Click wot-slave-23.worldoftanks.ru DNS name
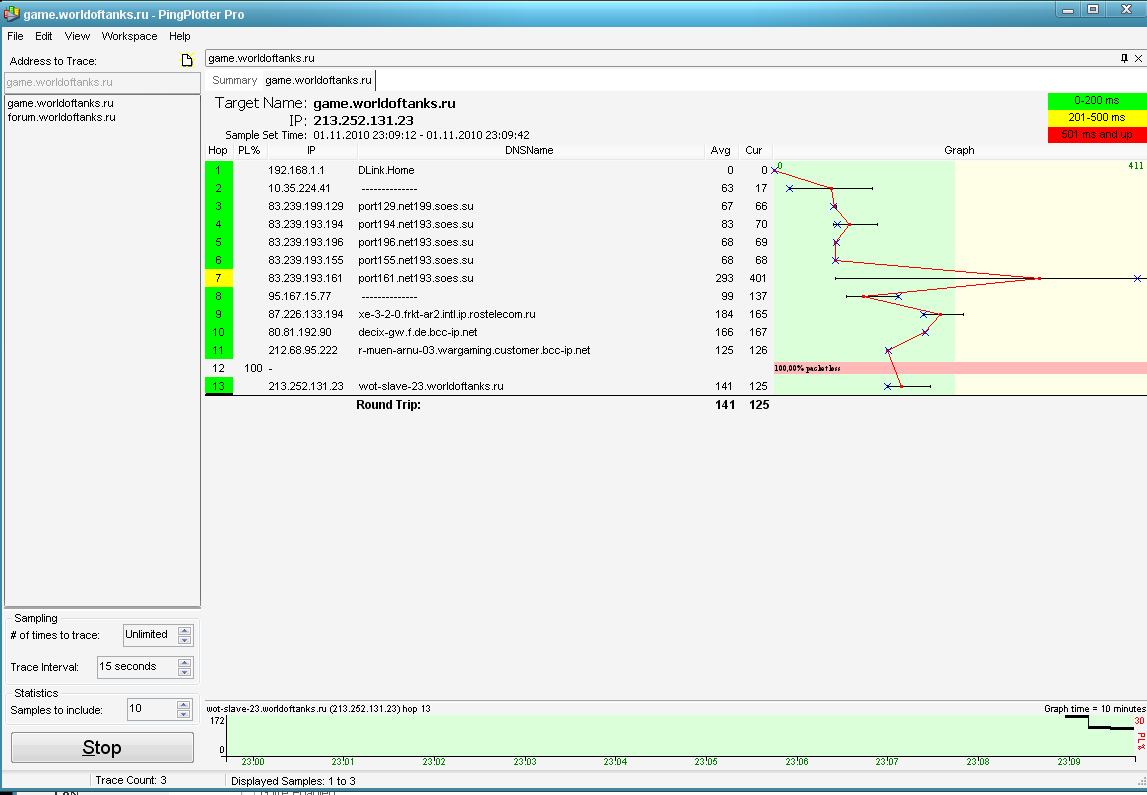1147x795 pixels. point(431,386)
